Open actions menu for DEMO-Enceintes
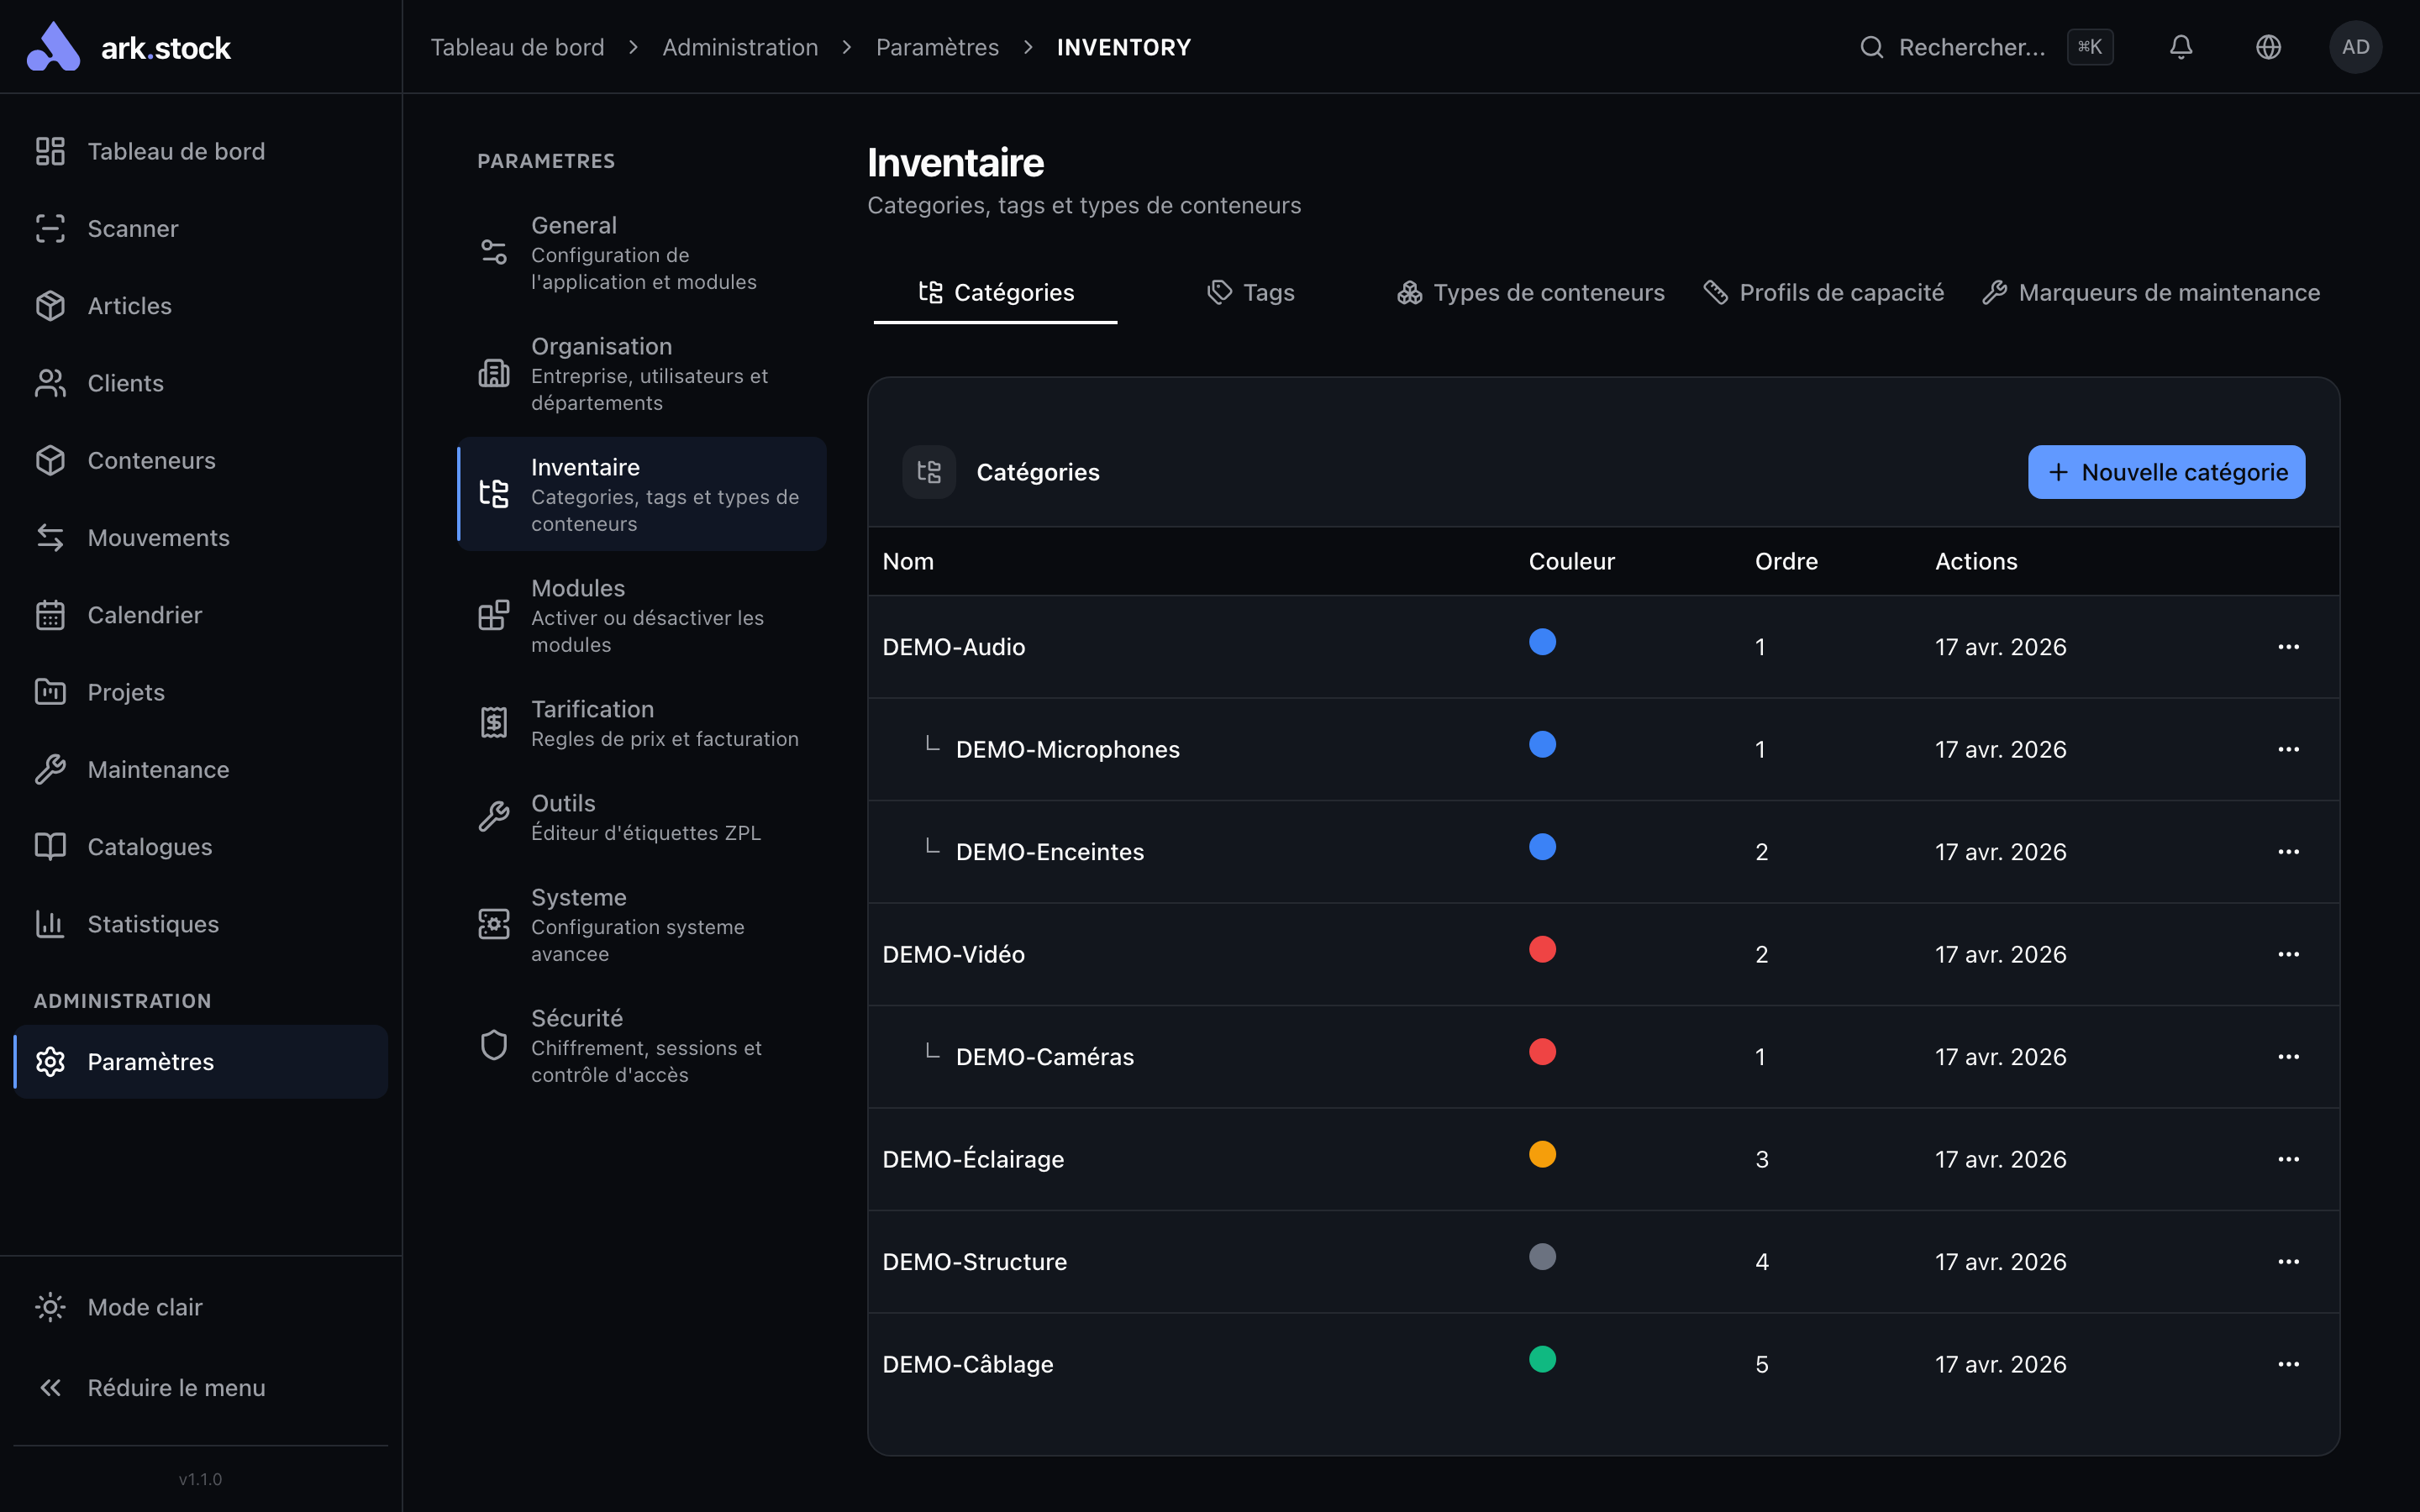The width and height of the screenshot is (2420, 1512). 2288,852
